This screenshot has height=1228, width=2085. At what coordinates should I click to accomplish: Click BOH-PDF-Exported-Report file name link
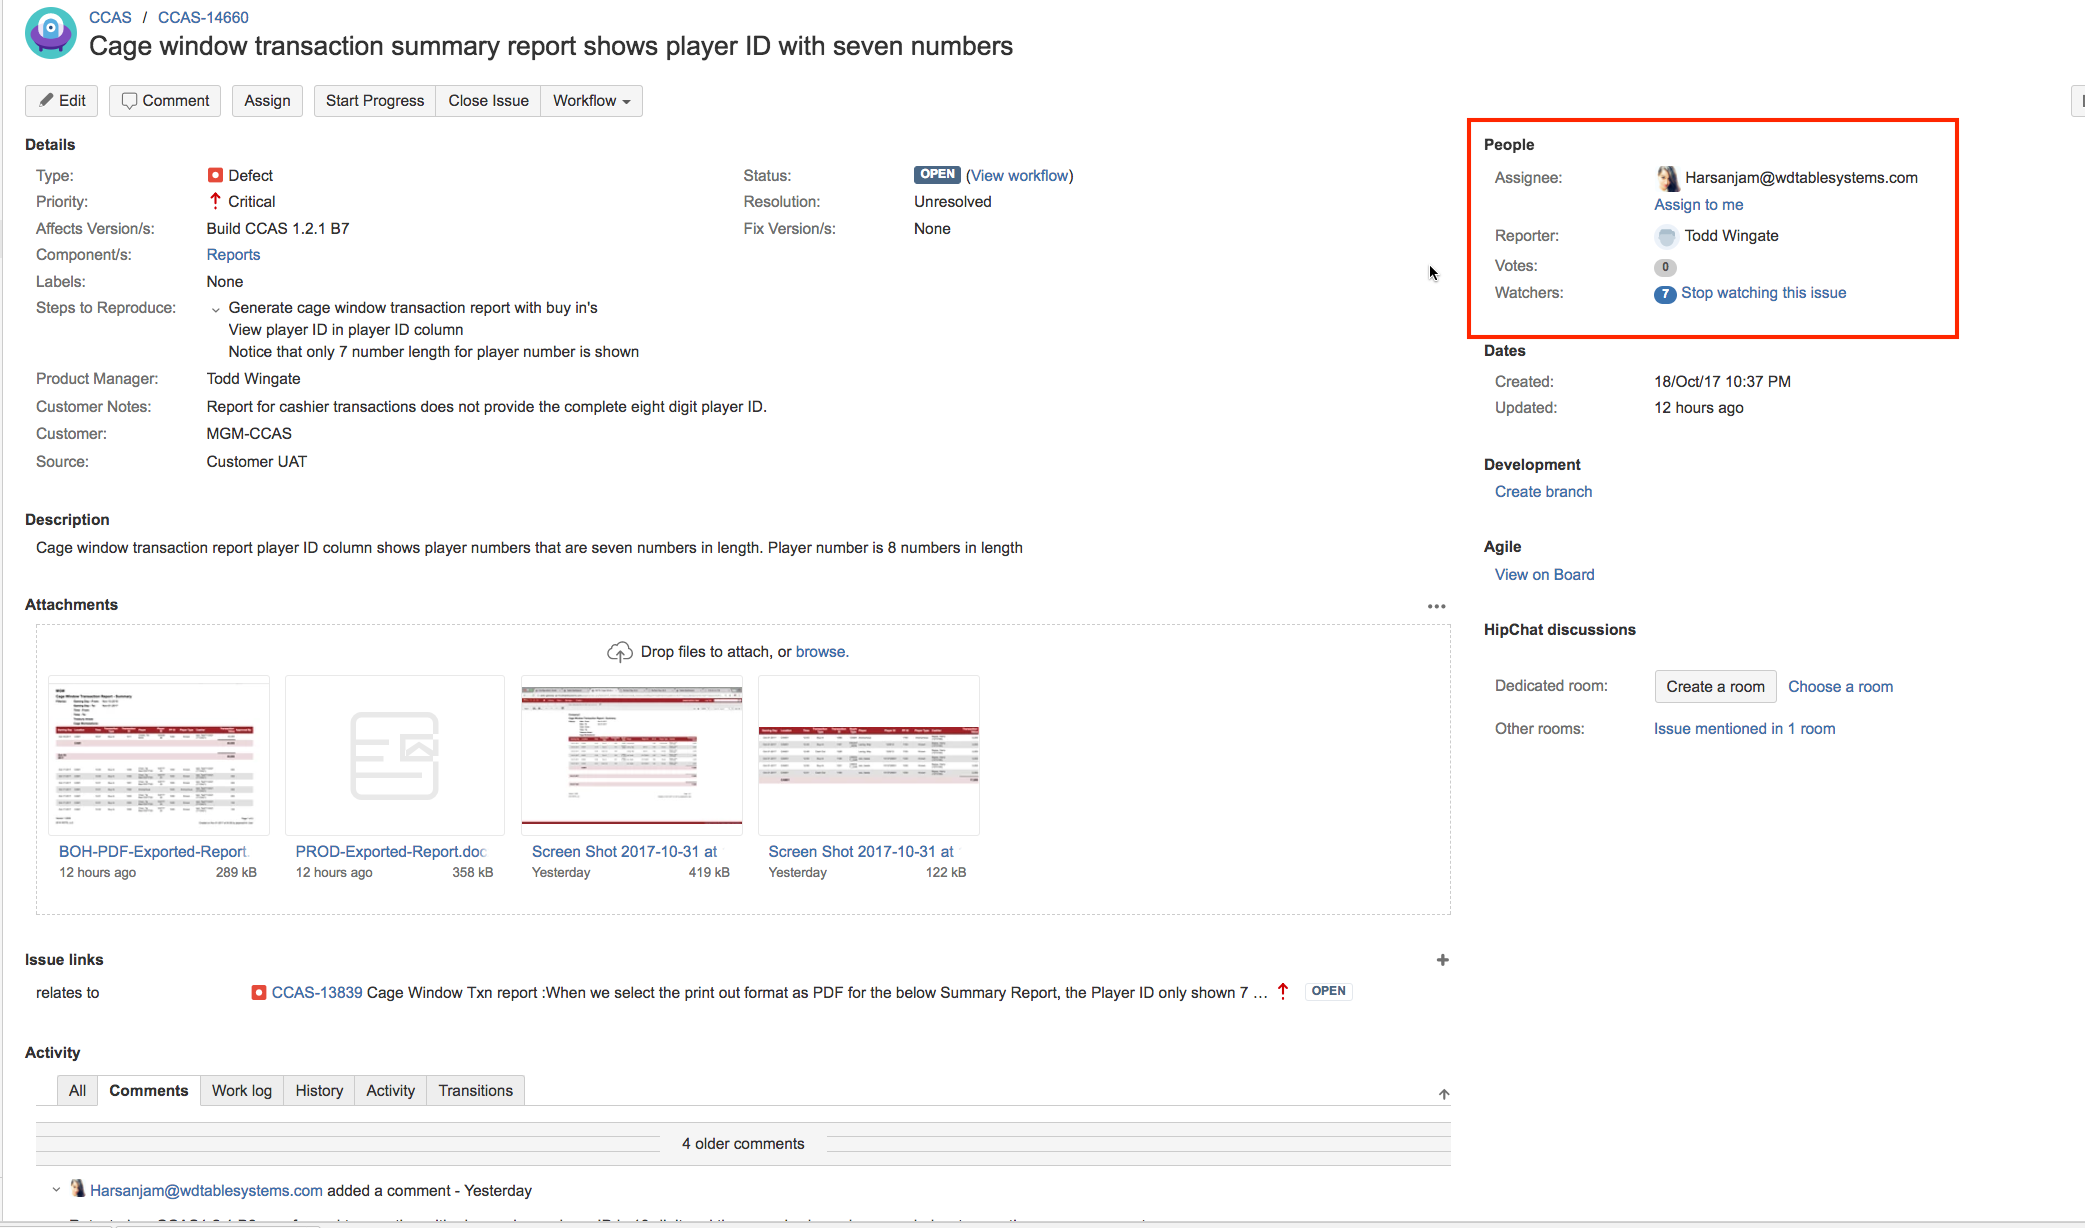pyautogui.click(x=153, y=852)
